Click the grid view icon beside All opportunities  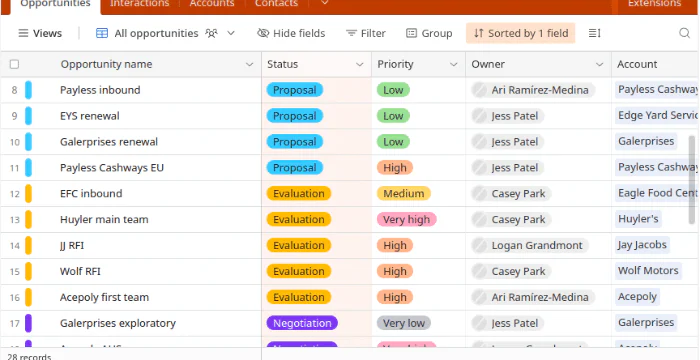click(102, 33)
